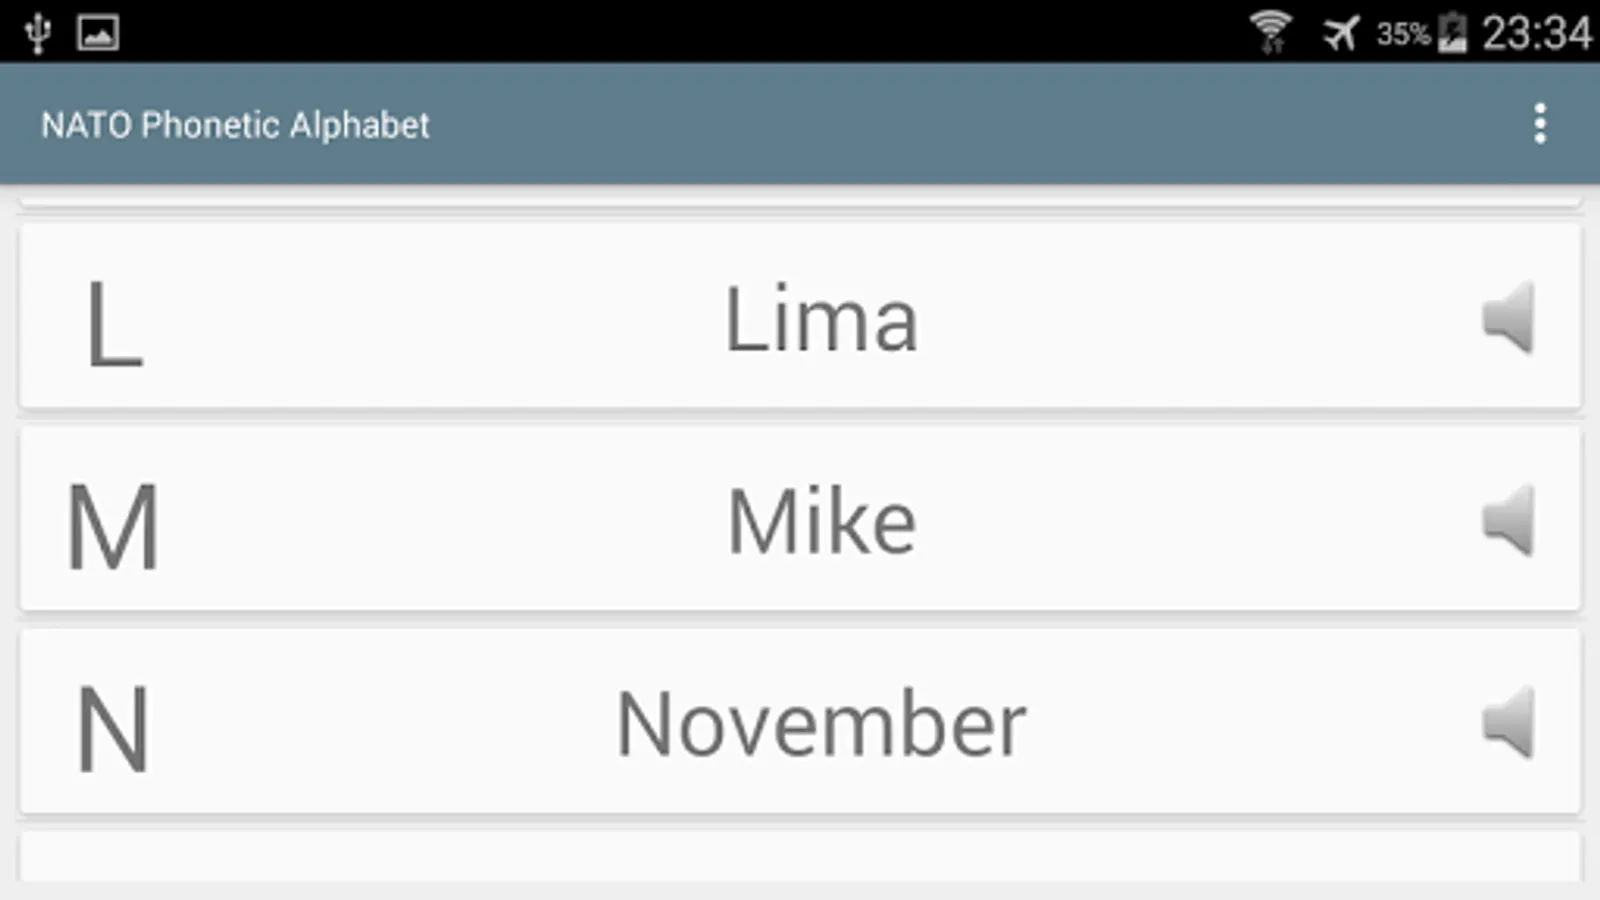Tap the 35% battery percentage text
The width and height of the screenshot is (1600, 900).
tap(1403, 35)
